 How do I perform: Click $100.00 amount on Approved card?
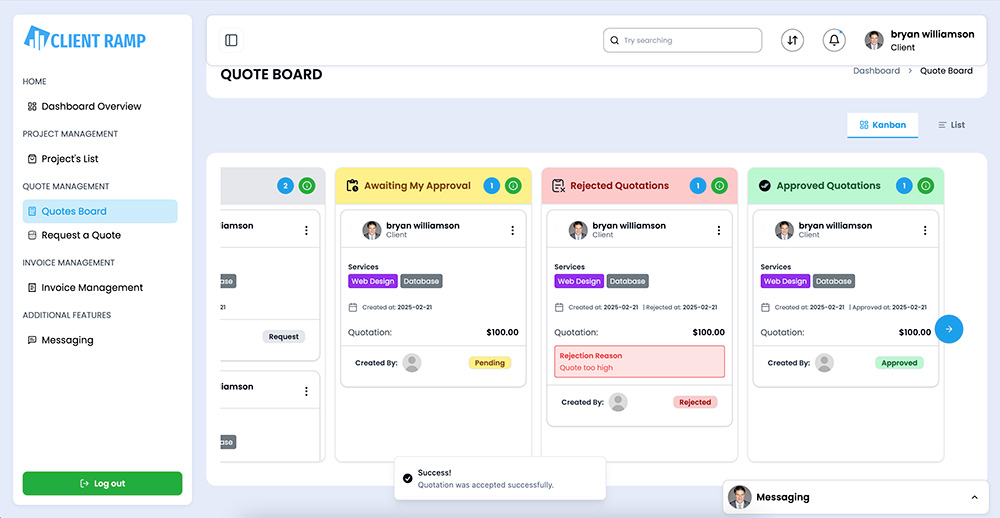(915, 332)
